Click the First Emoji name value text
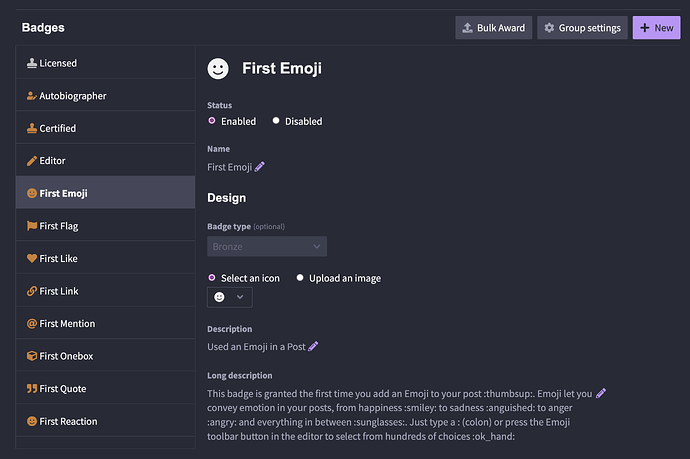 click(230, 167)
